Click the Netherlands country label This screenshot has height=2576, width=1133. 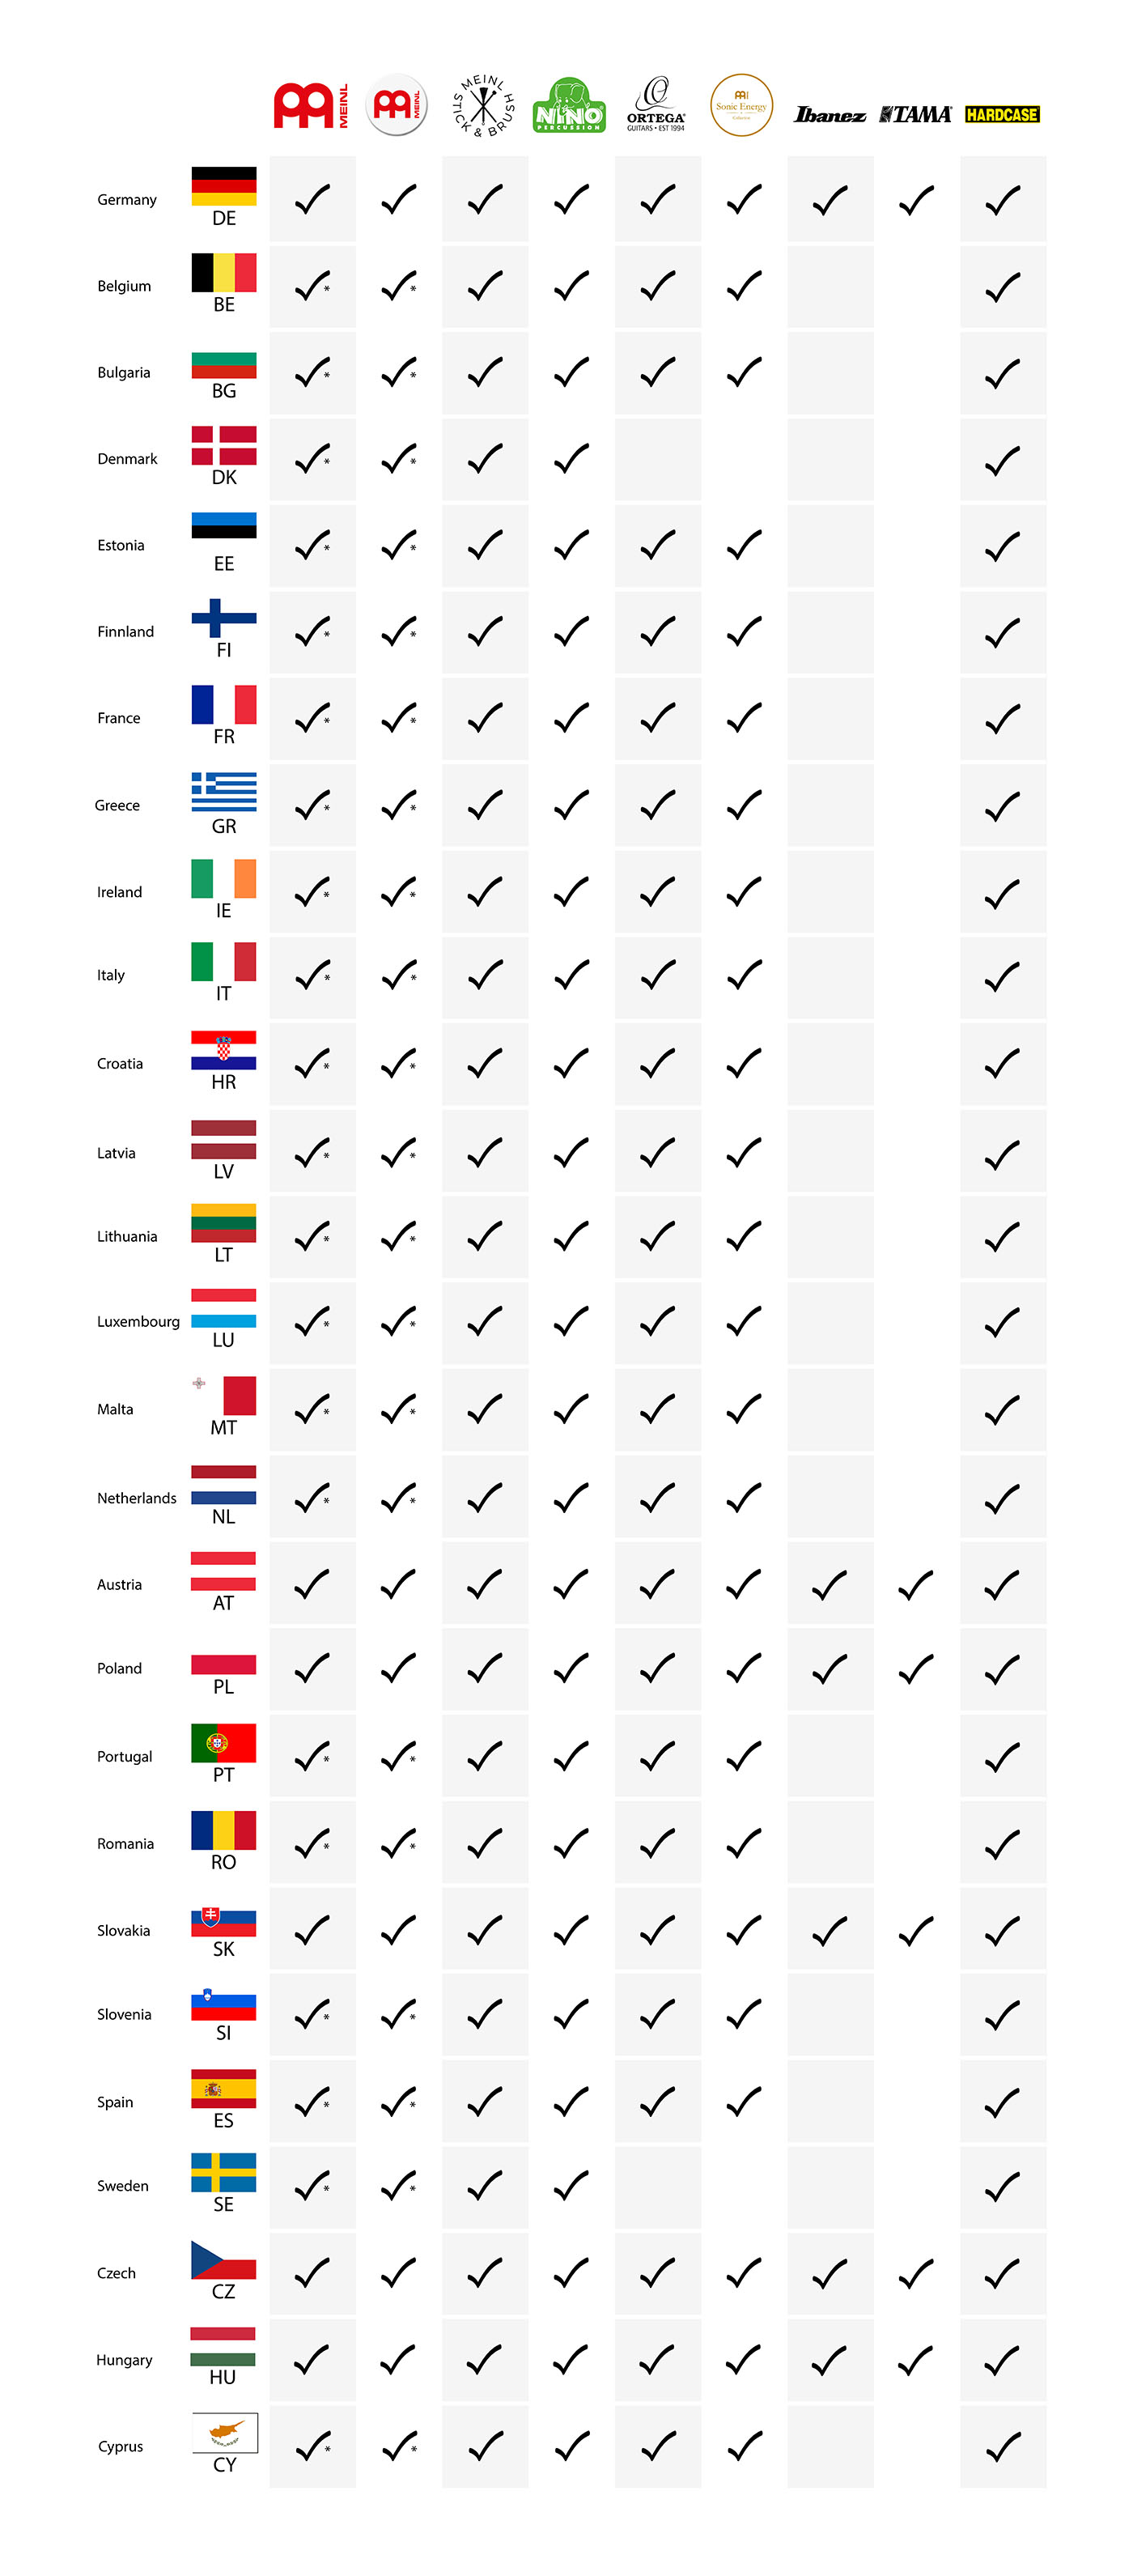136,1498
